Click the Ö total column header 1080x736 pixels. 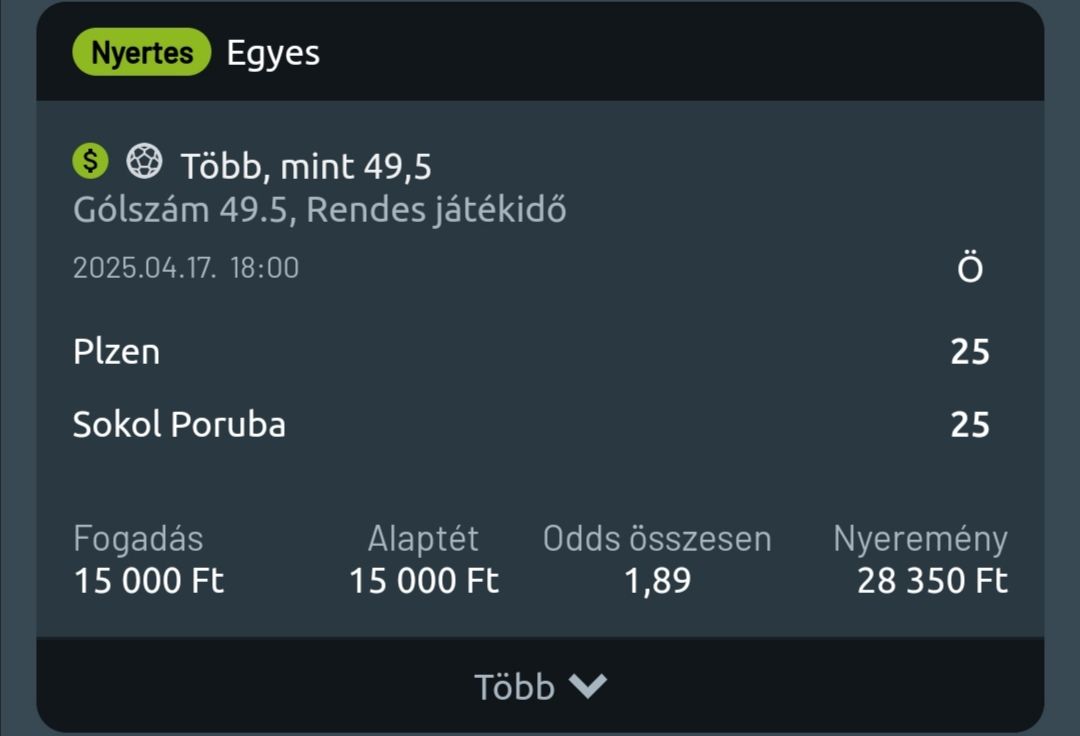(970, 270)
